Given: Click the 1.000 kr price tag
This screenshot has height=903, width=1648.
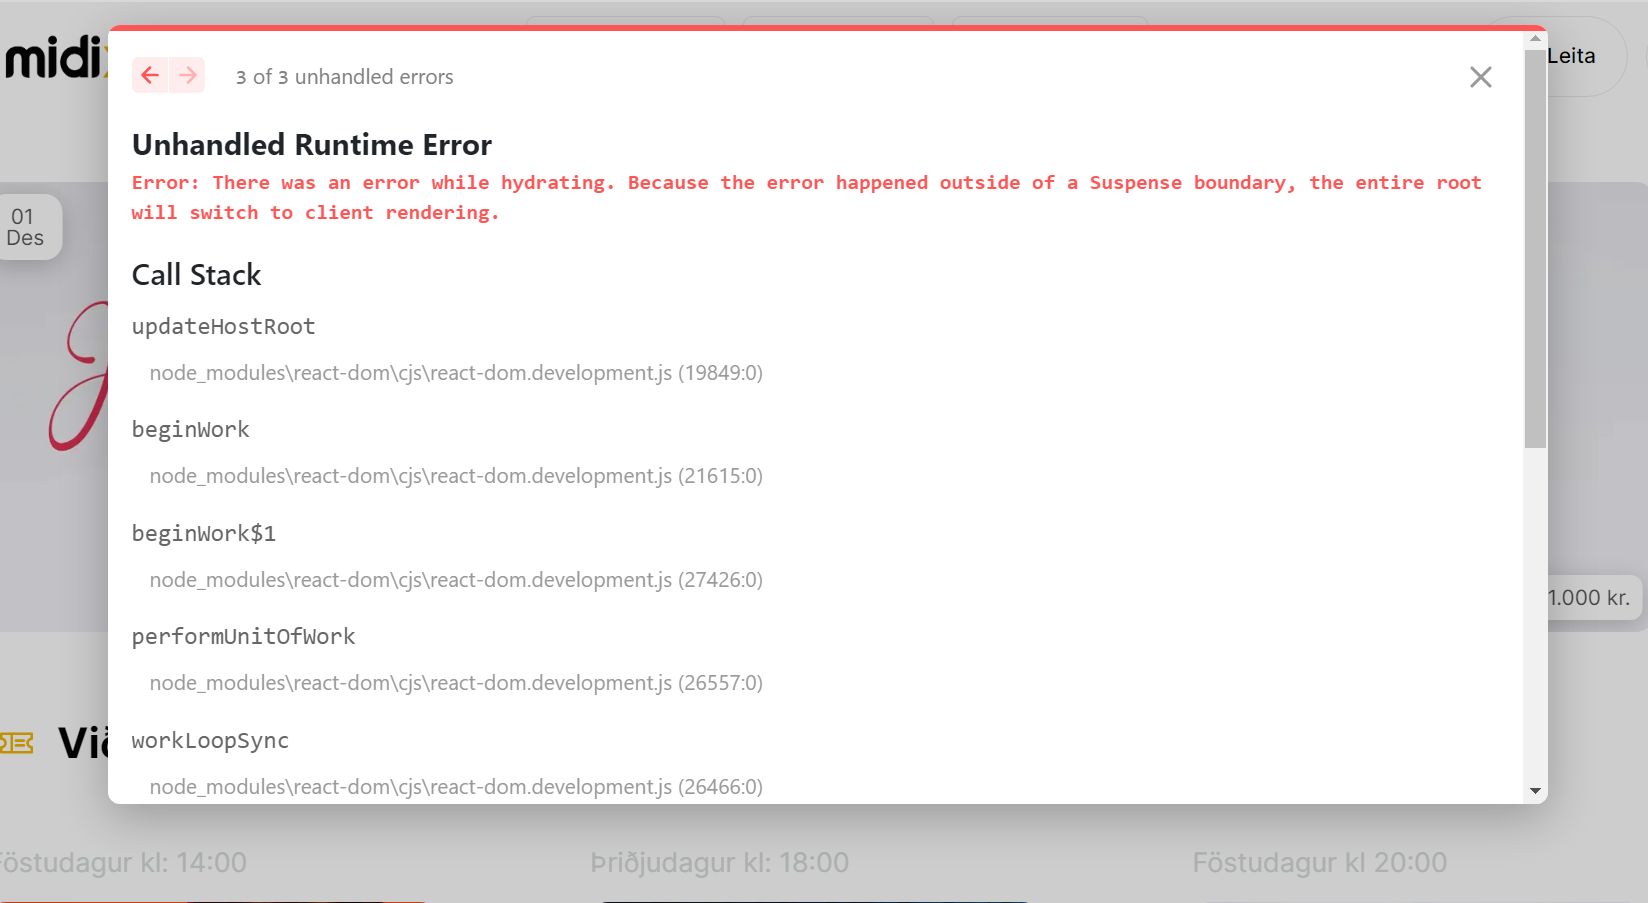Looking at the screenshot, I should coord(1592,598).
